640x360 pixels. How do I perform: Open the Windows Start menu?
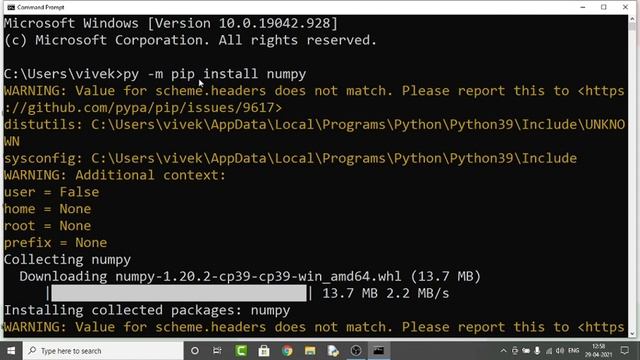click(11, 351)
